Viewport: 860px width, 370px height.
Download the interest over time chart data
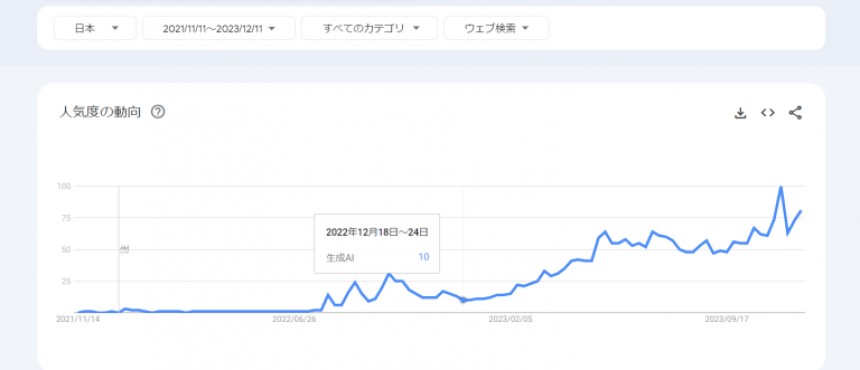pyautogui.click(x=740, y=113)
